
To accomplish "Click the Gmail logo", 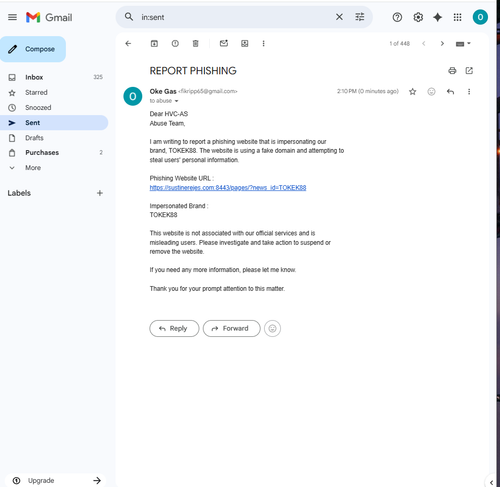I will tap(49, 17).
